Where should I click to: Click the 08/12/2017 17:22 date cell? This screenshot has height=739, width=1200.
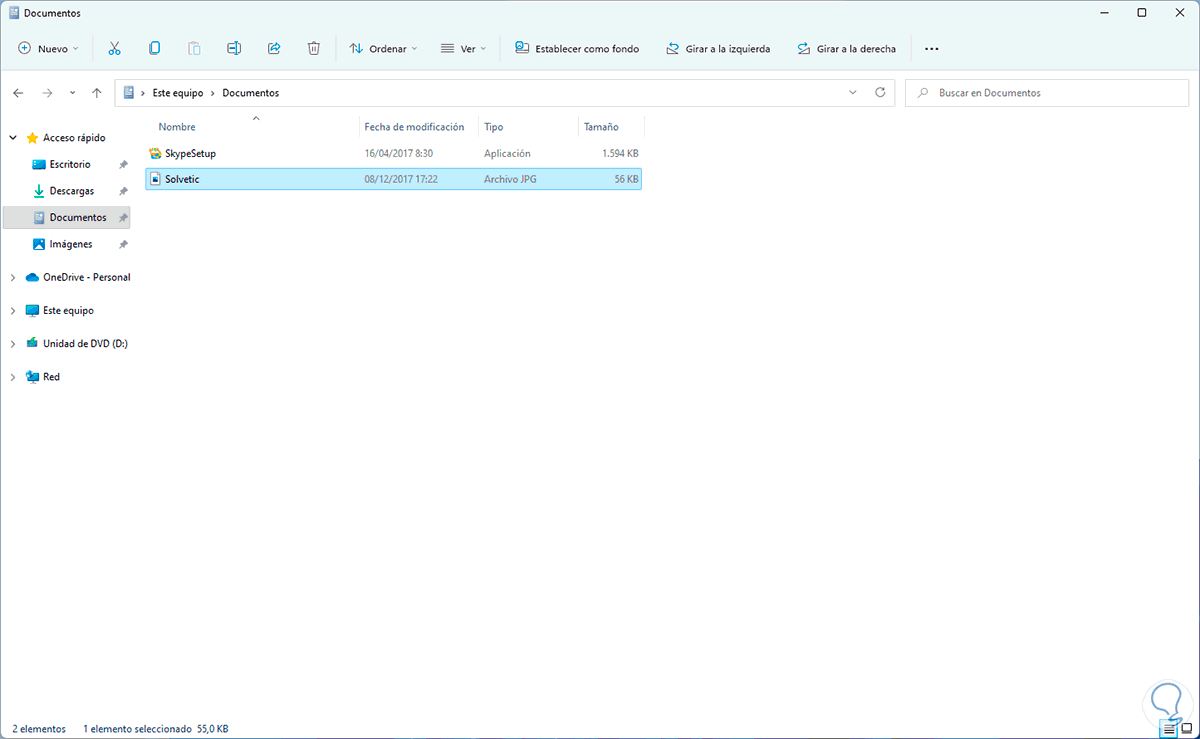[401, 179]
